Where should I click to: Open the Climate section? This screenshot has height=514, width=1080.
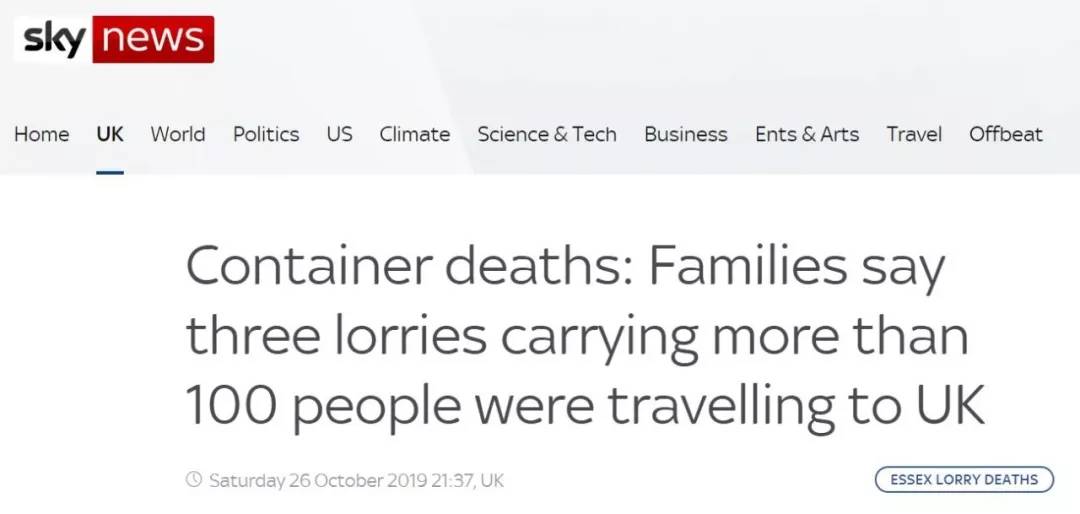point(415,134)
